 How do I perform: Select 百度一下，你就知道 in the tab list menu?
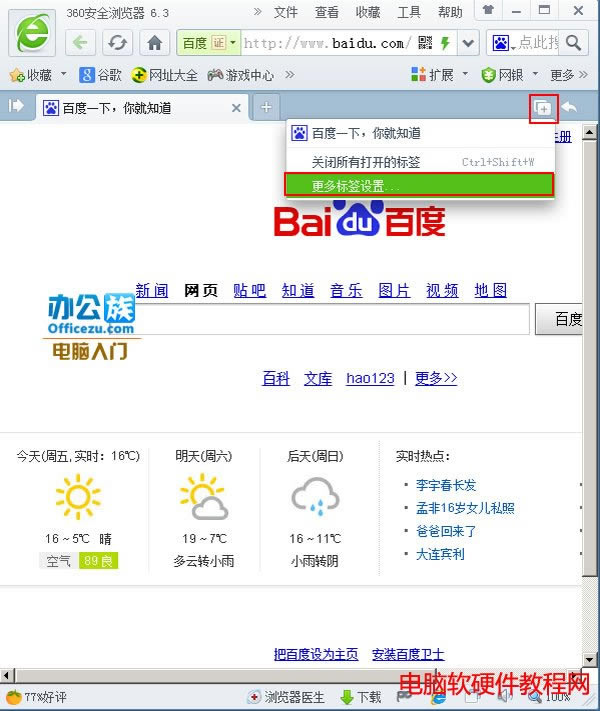tap(420, 133)
